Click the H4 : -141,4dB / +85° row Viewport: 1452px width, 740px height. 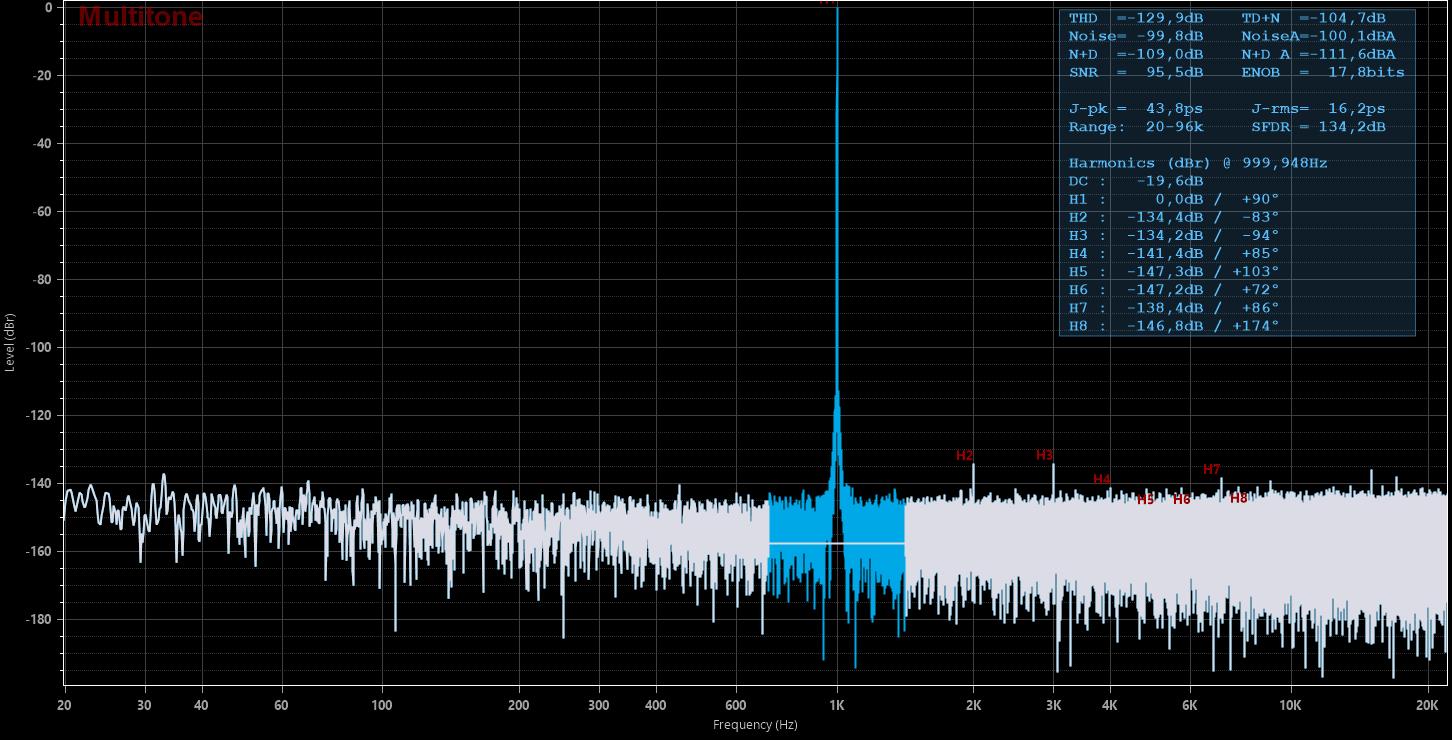[x=1174, y=253]
